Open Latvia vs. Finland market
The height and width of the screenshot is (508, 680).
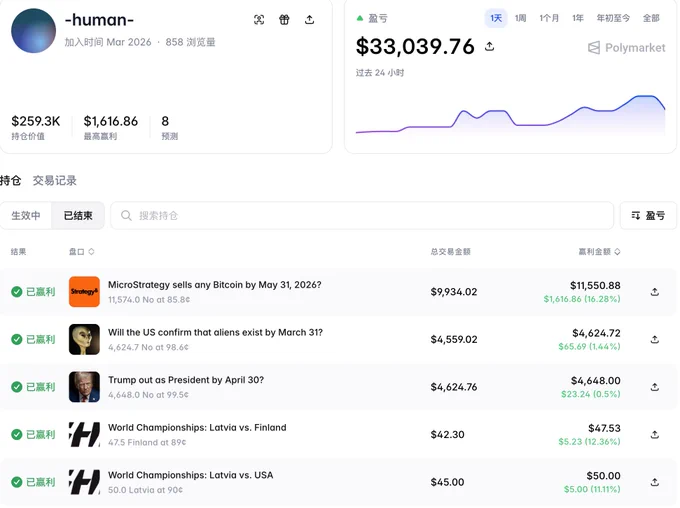coord(197,428)
